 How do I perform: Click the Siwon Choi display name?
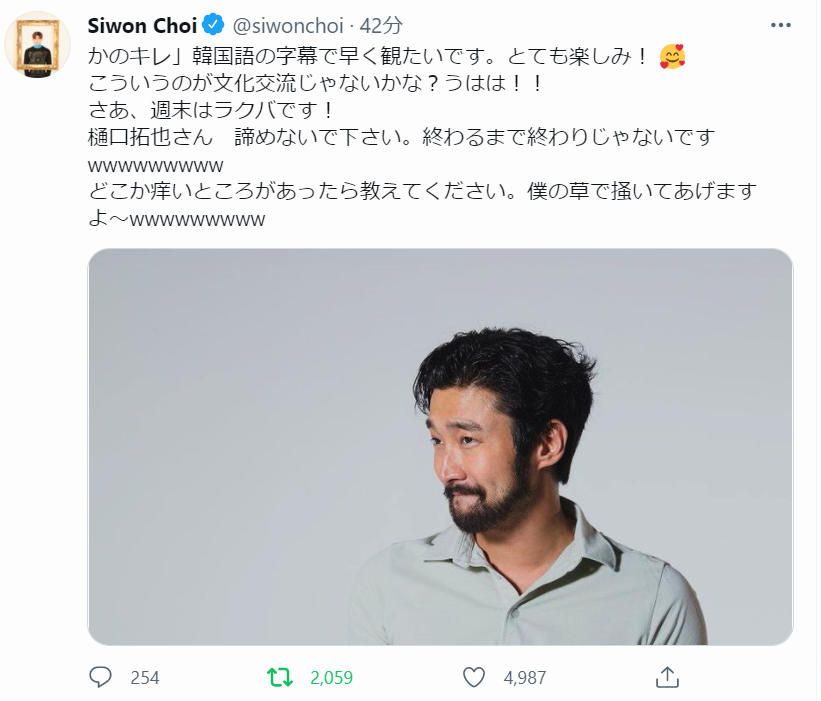(142, 26)
